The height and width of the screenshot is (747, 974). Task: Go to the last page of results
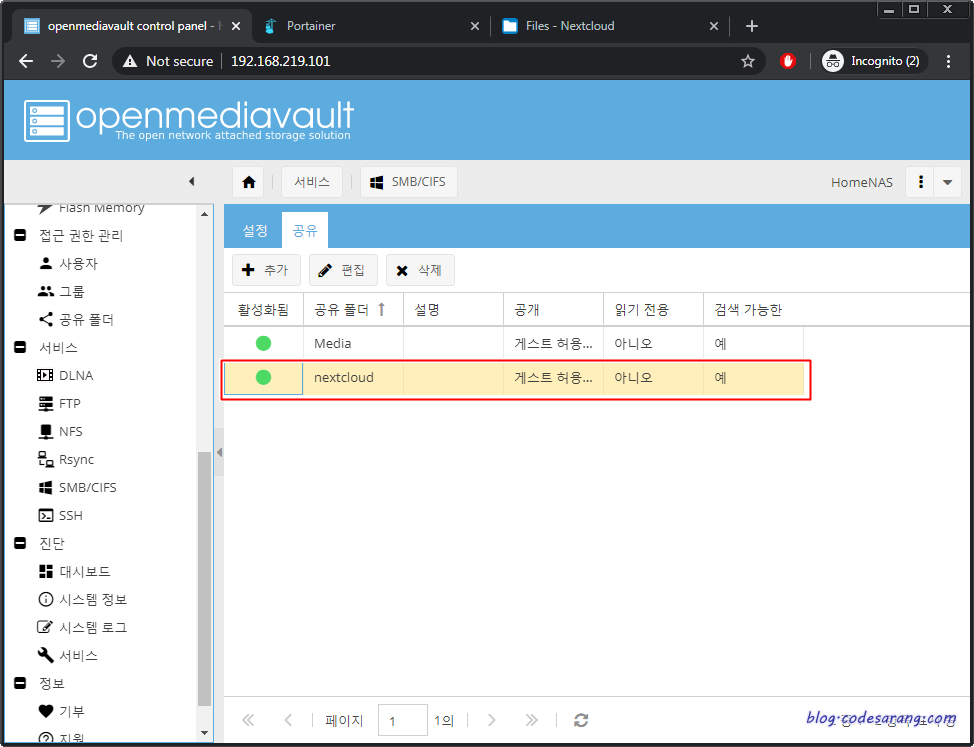(x=531, y=720)
